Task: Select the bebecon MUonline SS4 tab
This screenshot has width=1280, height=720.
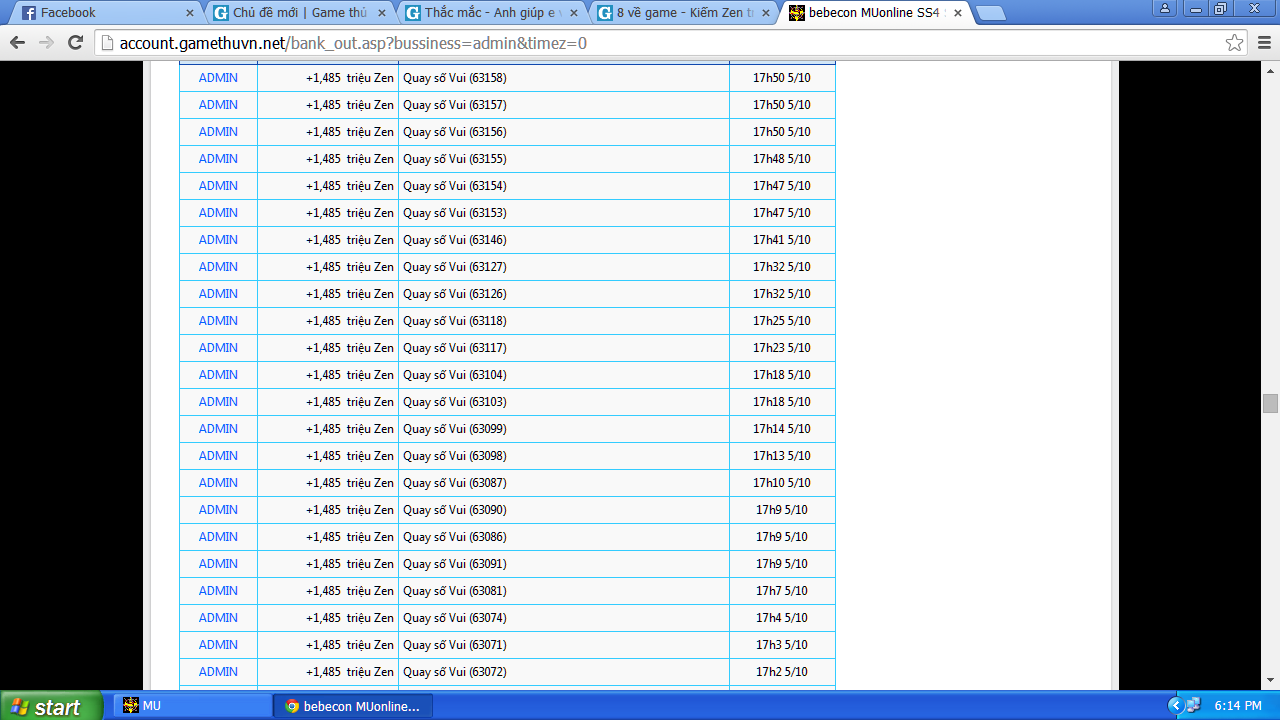Action: [x=876, y=13]
